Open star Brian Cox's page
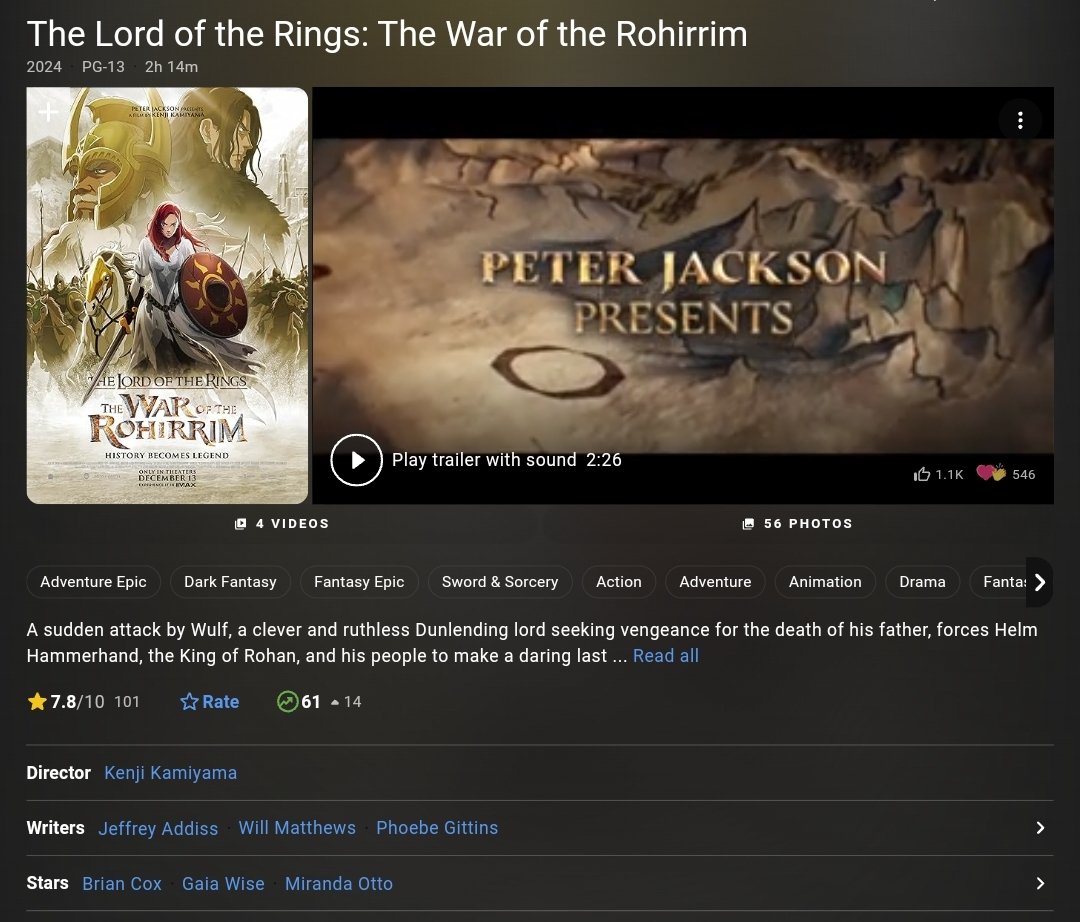1080x922 pixels. tap(122, 883)
